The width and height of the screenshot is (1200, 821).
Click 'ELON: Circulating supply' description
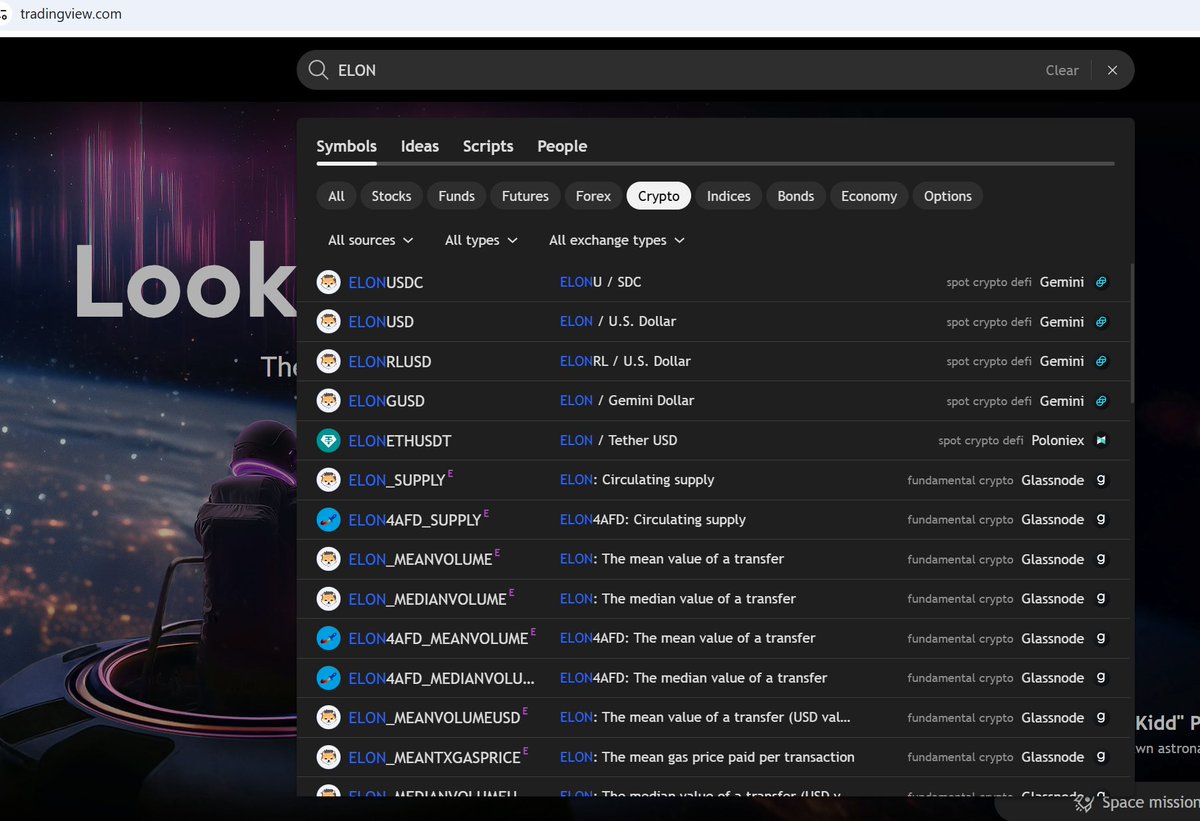pyautogui.click(x=637, y=479)
